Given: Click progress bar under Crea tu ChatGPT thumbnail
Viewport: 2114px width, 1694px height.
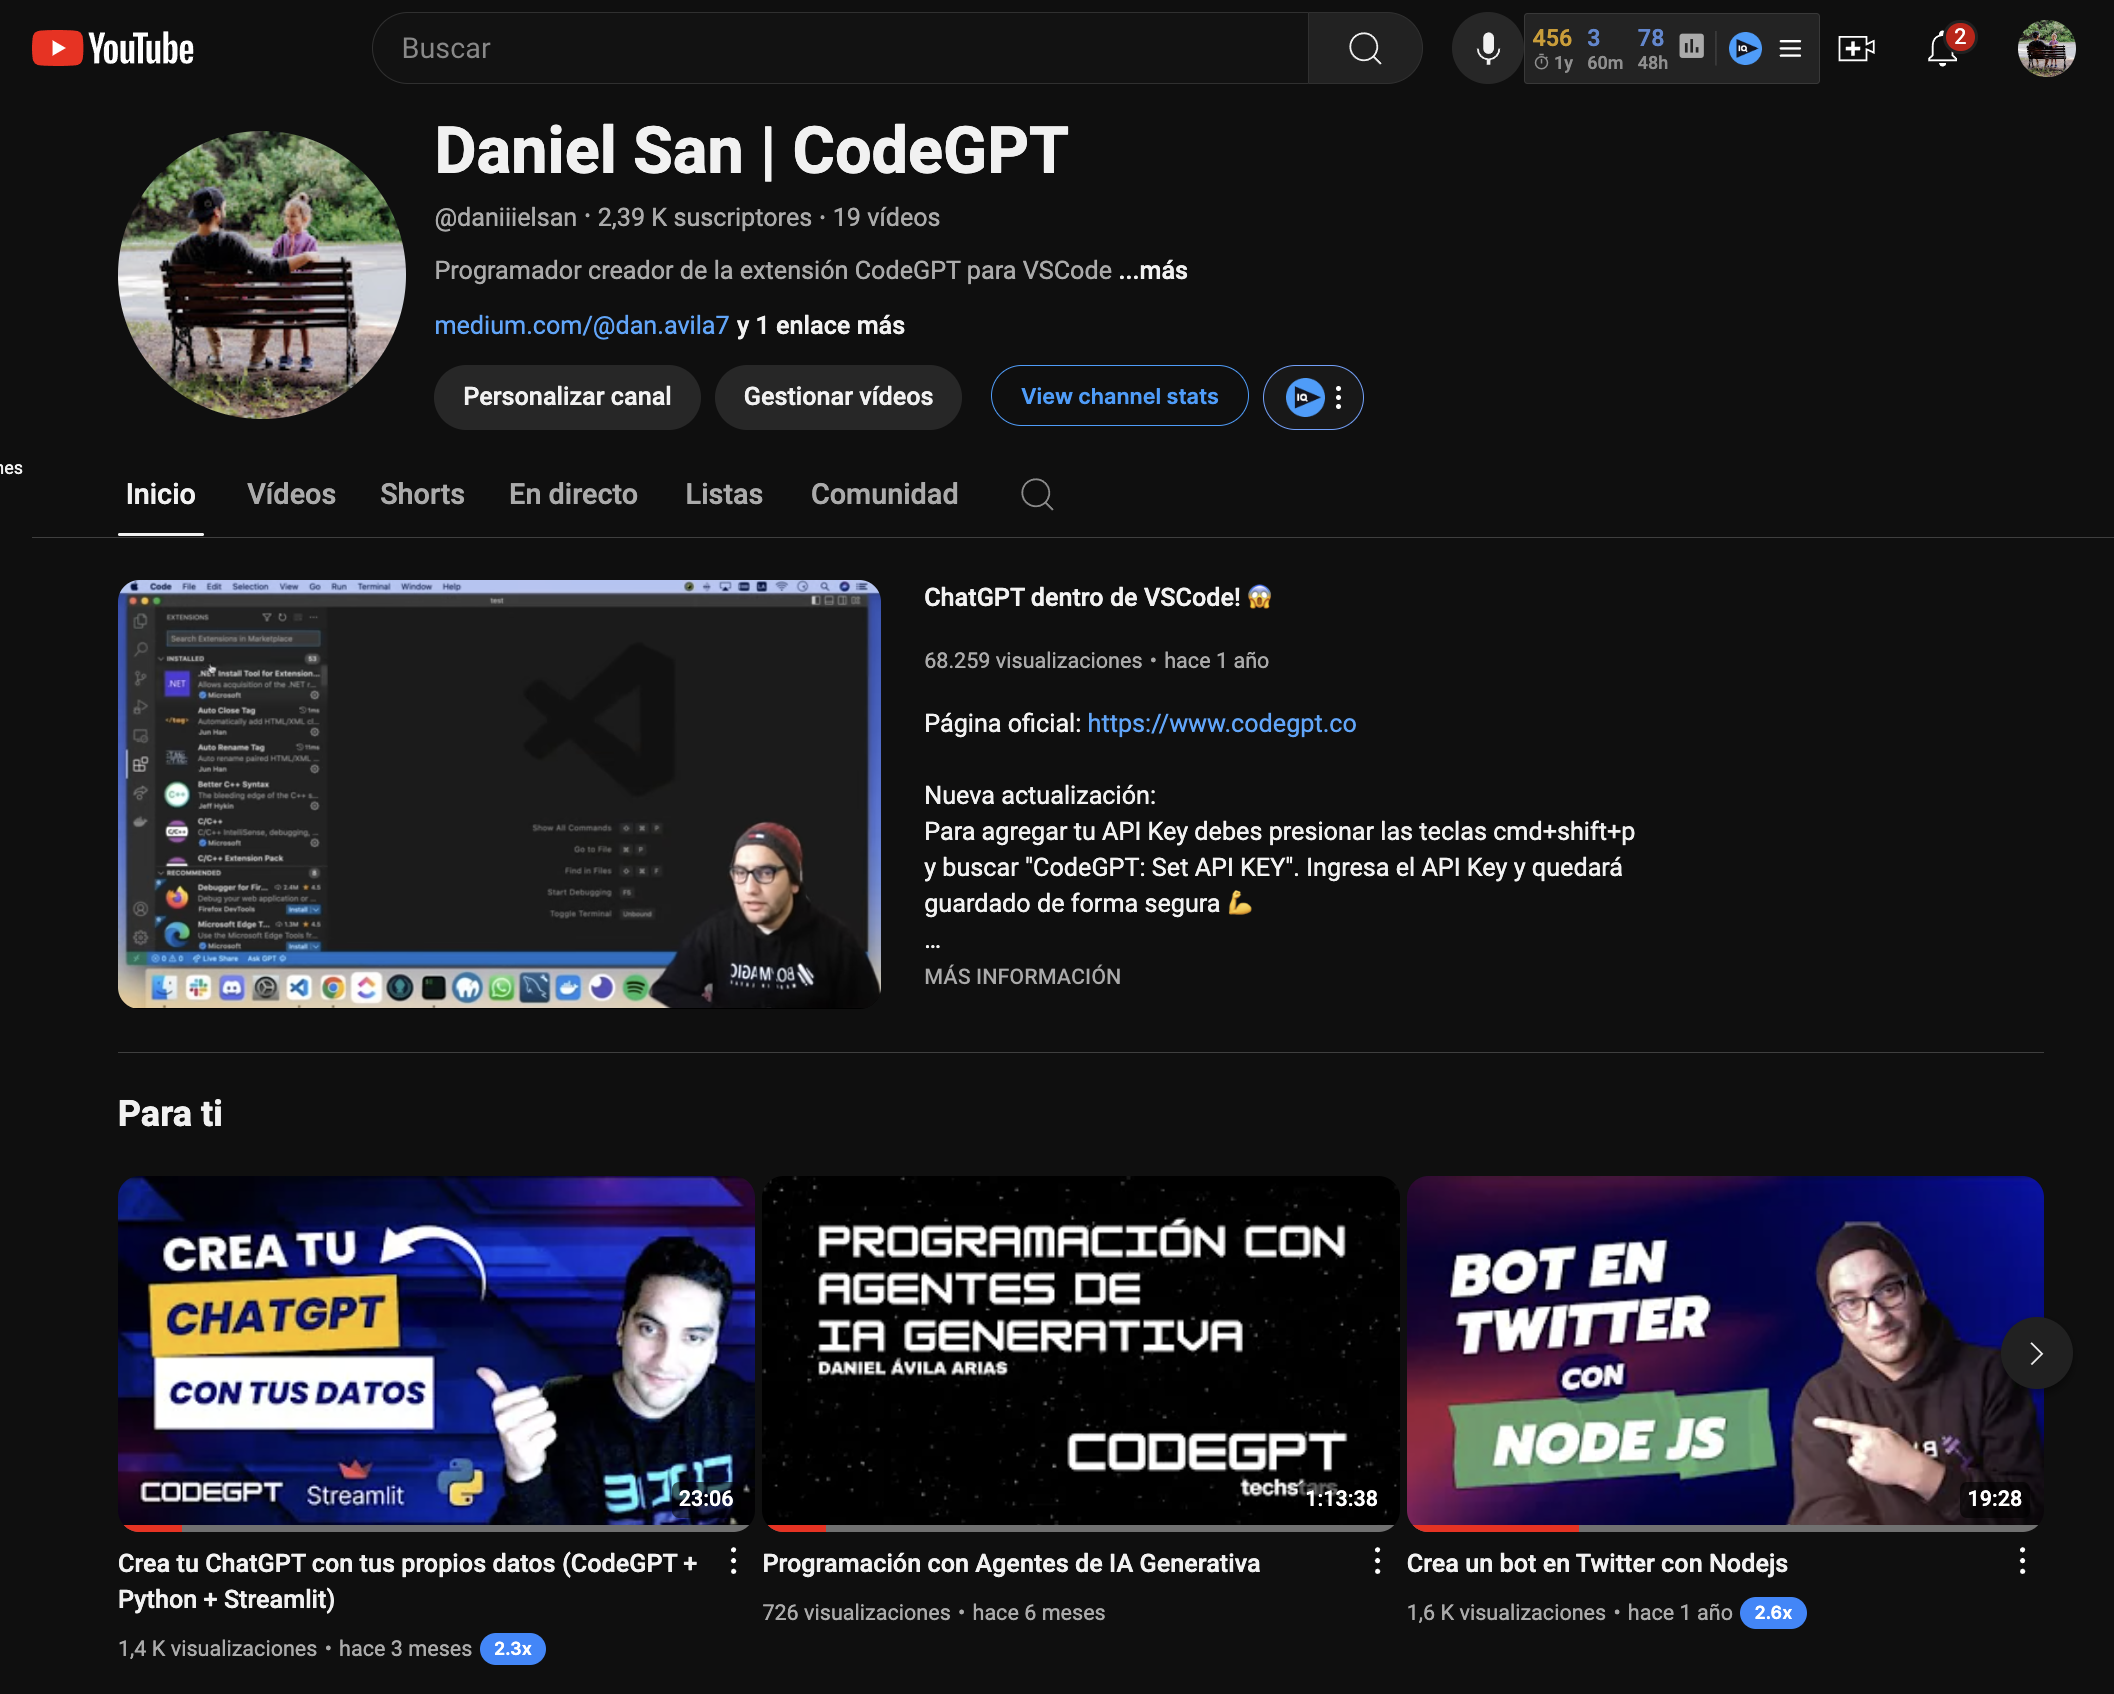Looking at the screenshot, I should pos(436,1528).
